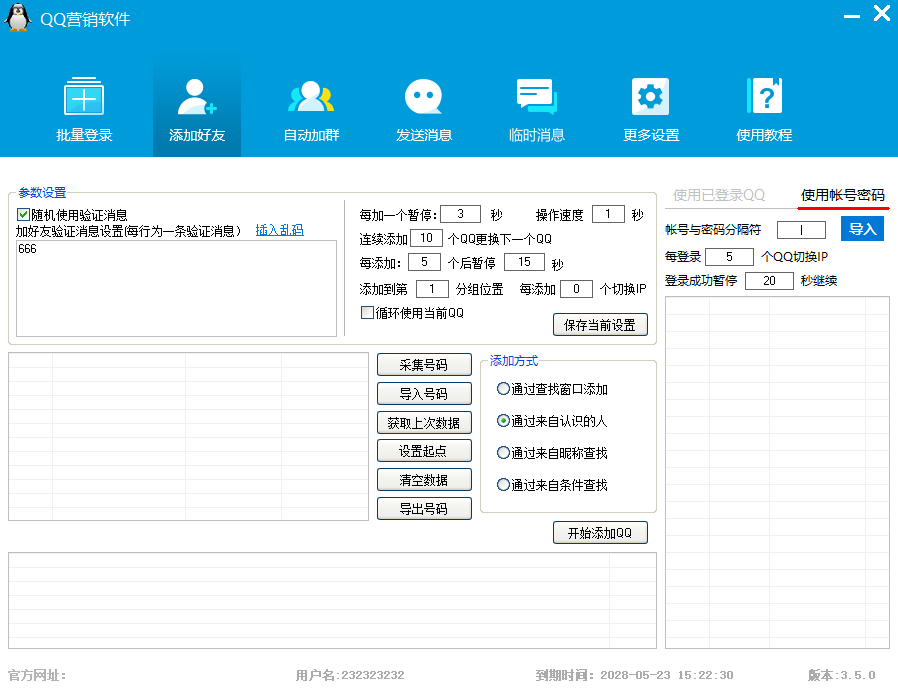Click the 添加到第 group position input field
The image size is (898, 691).
pyautogui.click(x=432, y=289)
